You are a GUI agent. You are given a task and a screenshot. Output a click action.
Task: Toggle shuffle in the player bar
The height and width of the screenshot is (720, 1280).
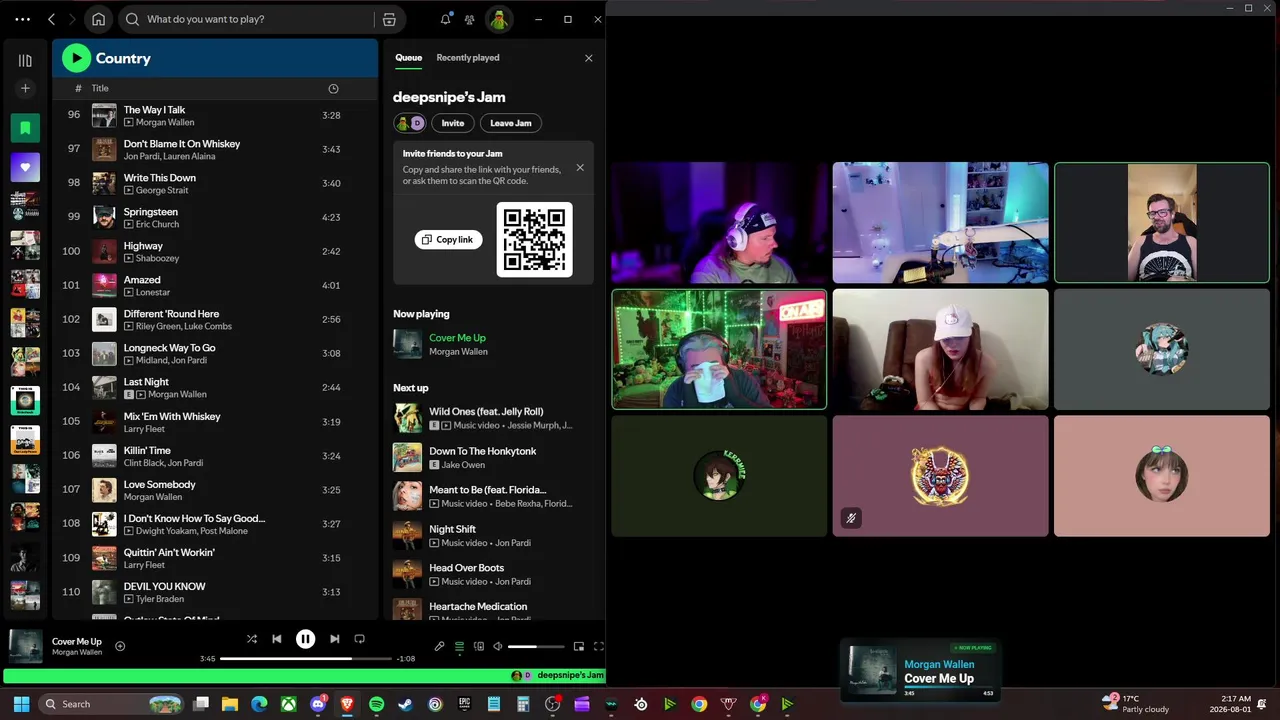(252, 639)
